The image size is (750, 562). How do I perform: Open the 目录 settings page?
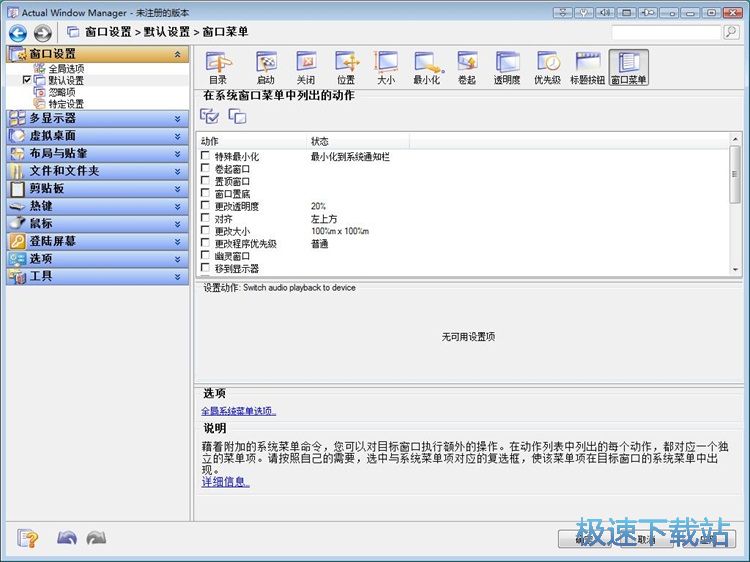click(x=218, y=68)
